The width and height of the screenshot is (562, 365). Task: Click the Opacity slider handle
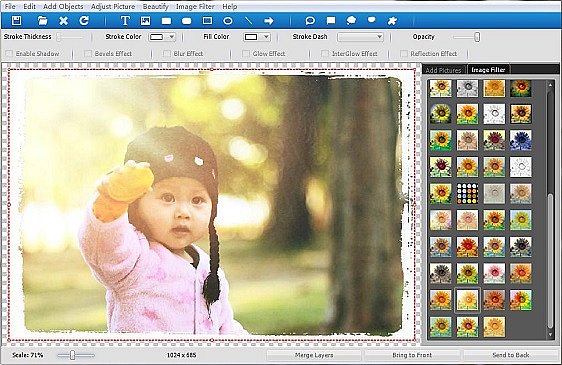[477, 37]
